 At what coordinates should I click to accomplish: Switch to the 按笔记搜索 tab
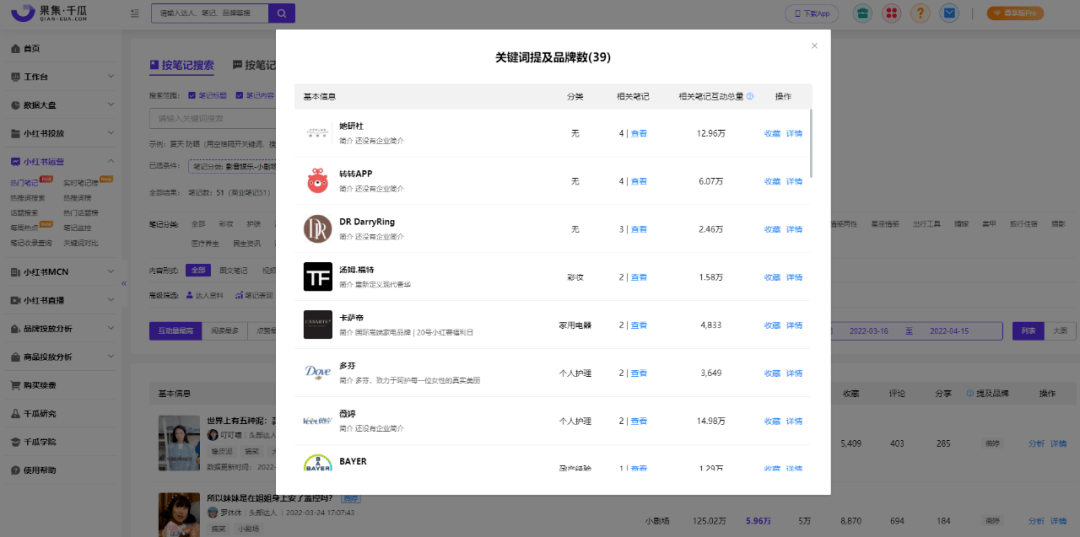pos(182,66)
